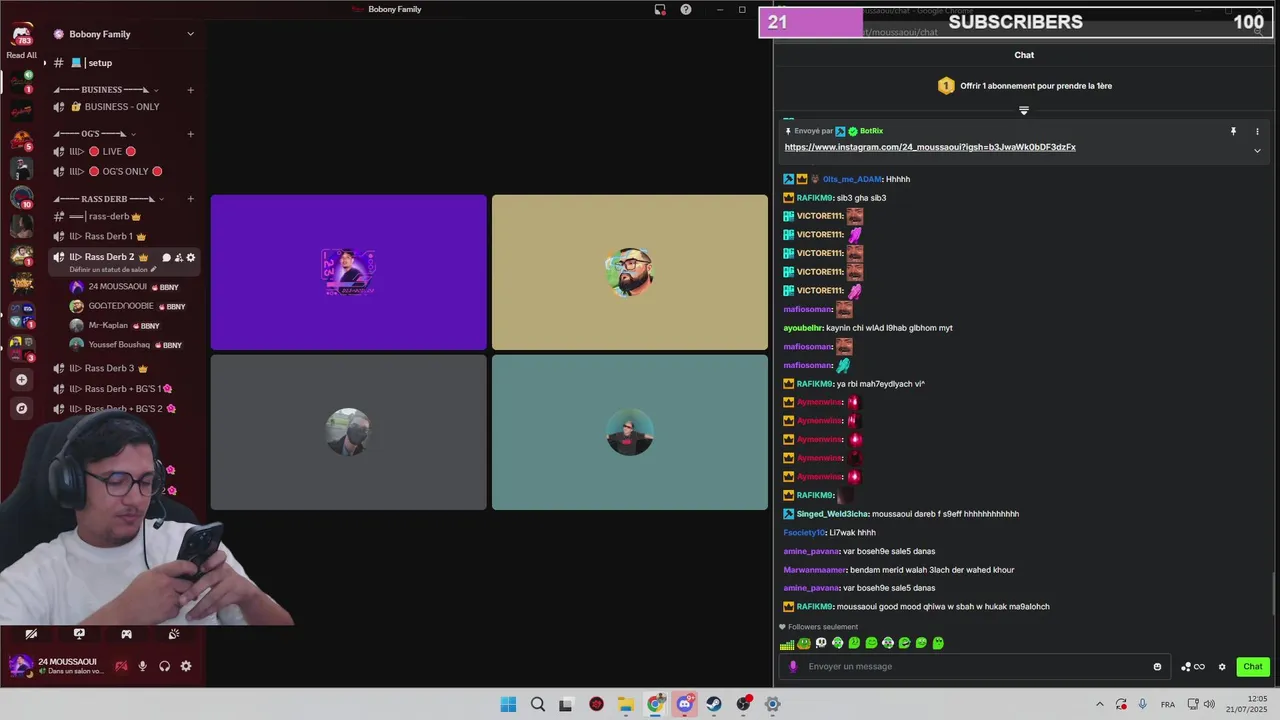1280x720 pixels.
Task: Expand the Bobony Family server menu
Action: point(190,34)
